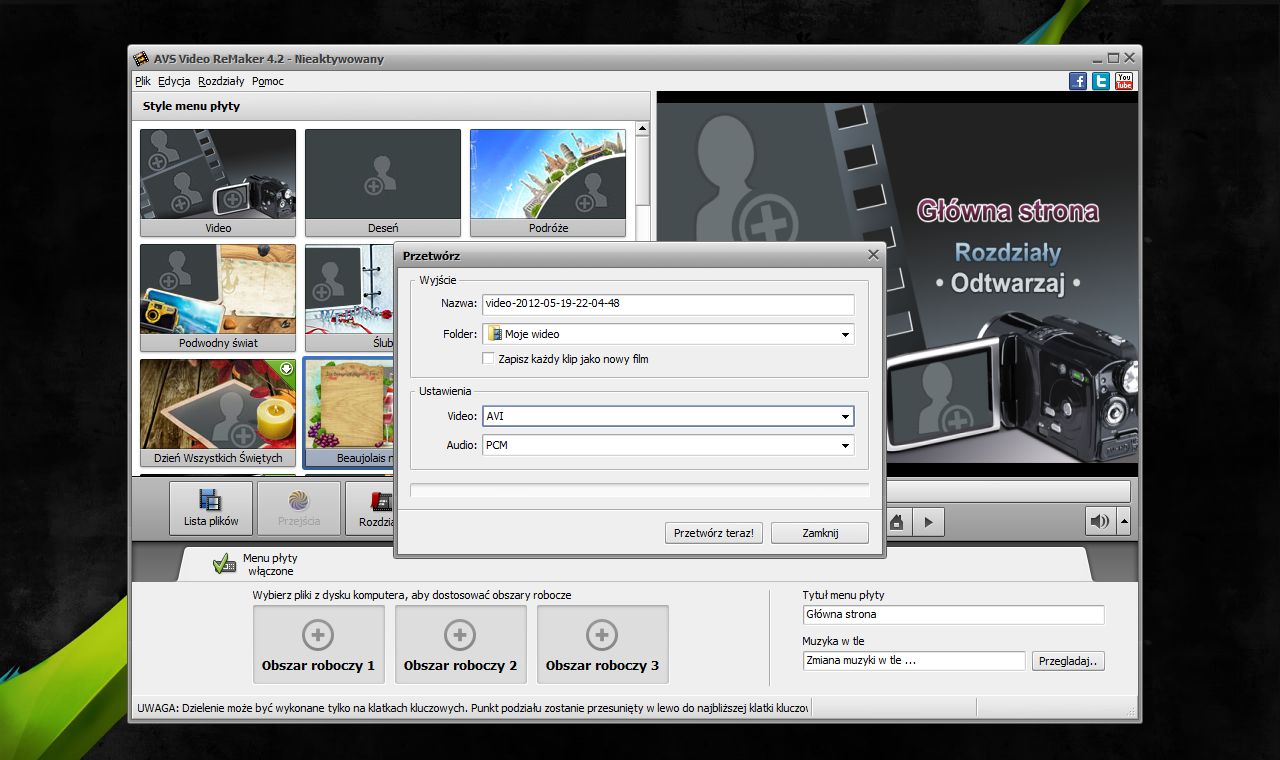
Task: Click the Przeglądaj.. button
Action: [x=1068, y=661]
